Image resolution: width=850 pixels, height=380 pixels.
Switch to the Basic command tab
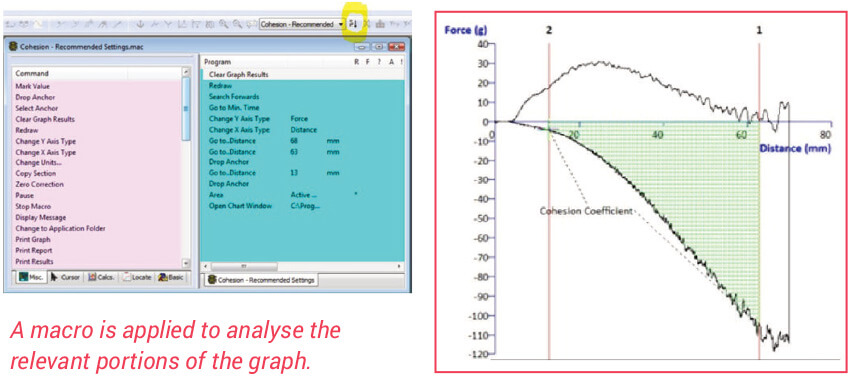tap(171, 277)
